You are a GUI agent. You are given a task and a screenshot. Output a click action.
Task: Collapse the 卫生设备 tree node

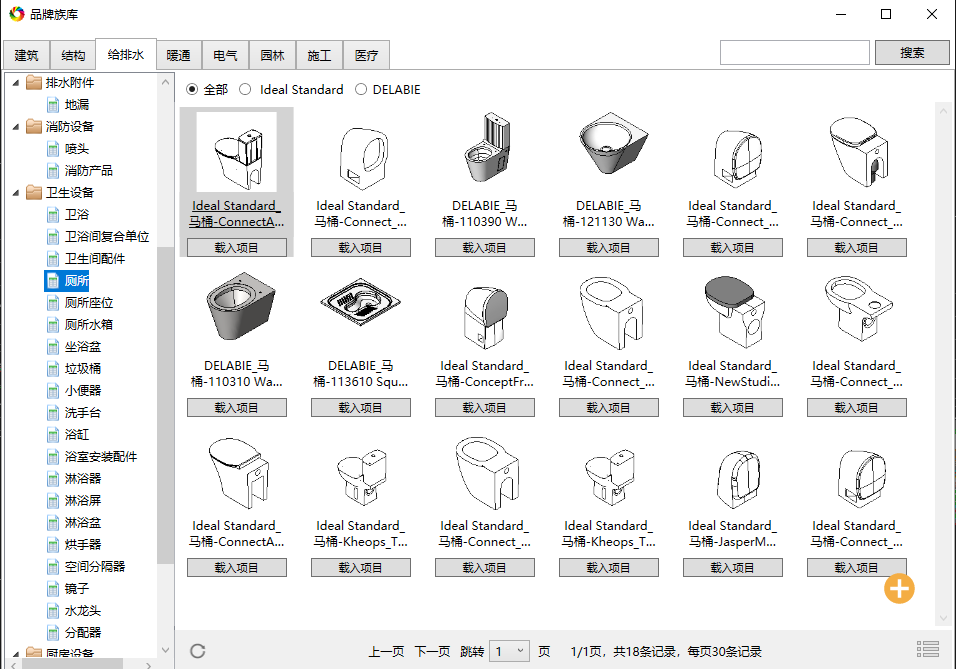[16, 193]
